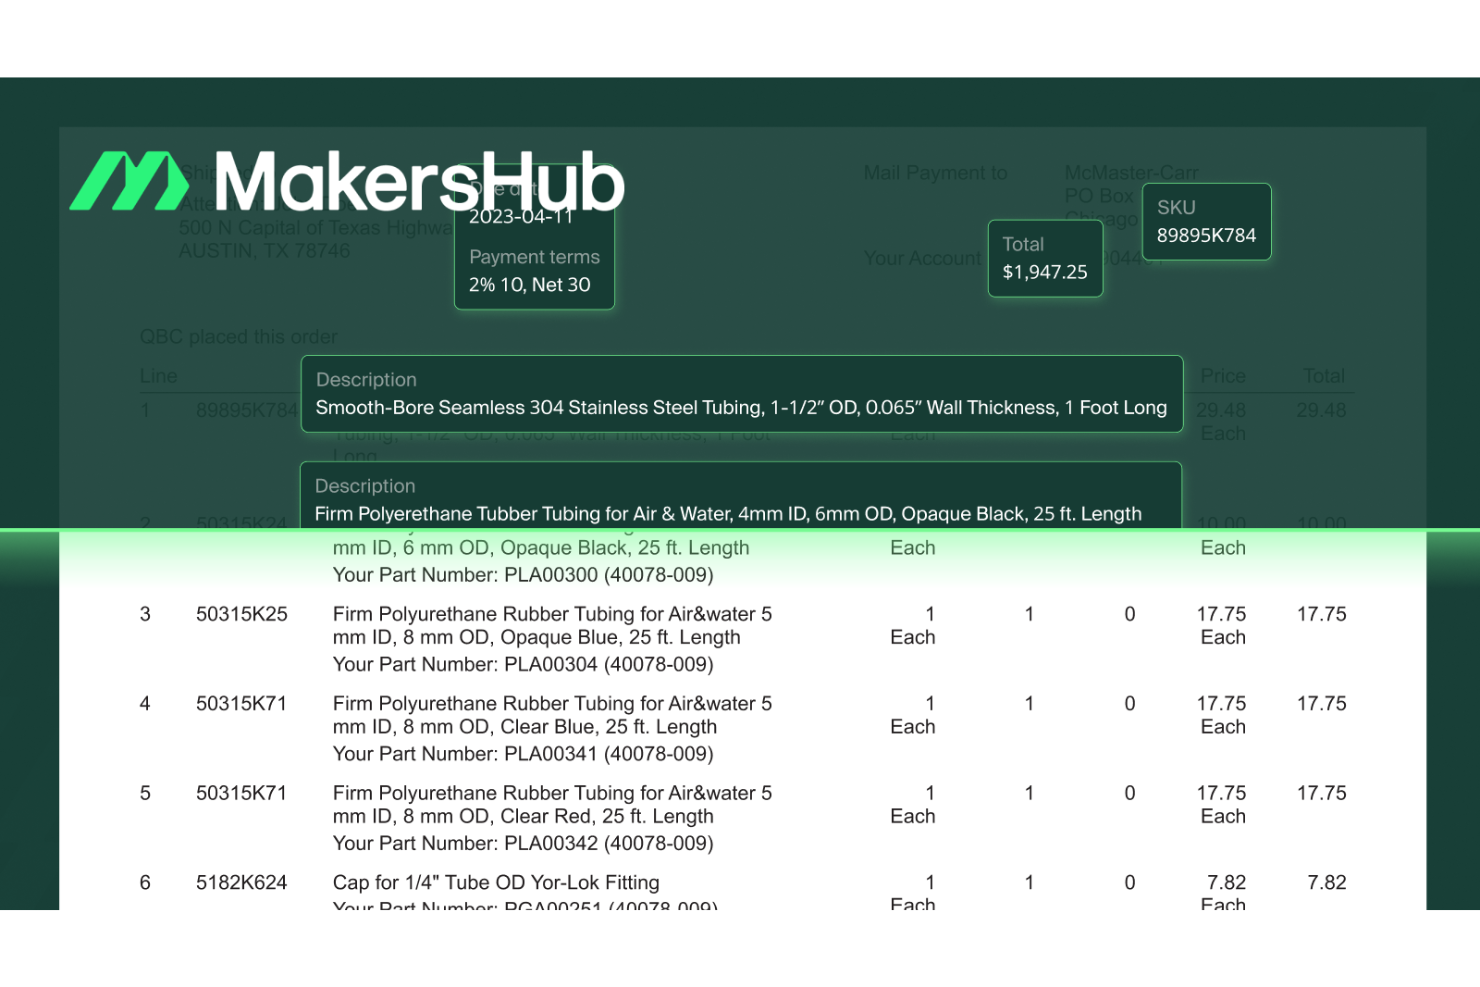
Task: Open the Stainless Steel Tubing description callout
Action: pyautogui.click(x=740, y=394)
